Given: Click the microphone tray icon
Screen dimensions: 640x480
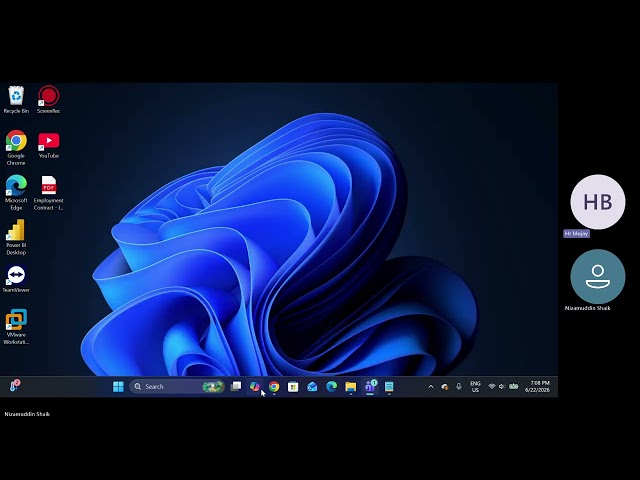Looking at the screenshot, I should click(x=459, y=387).
